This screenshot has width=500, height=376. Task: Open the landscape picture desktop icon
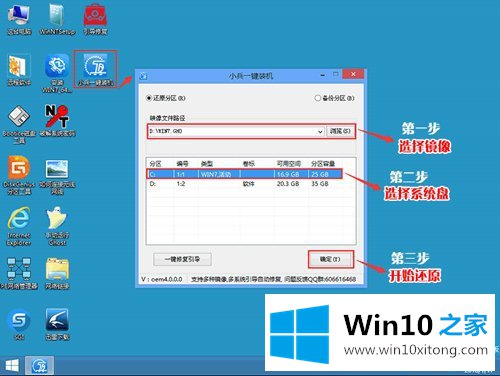[57, 176]
